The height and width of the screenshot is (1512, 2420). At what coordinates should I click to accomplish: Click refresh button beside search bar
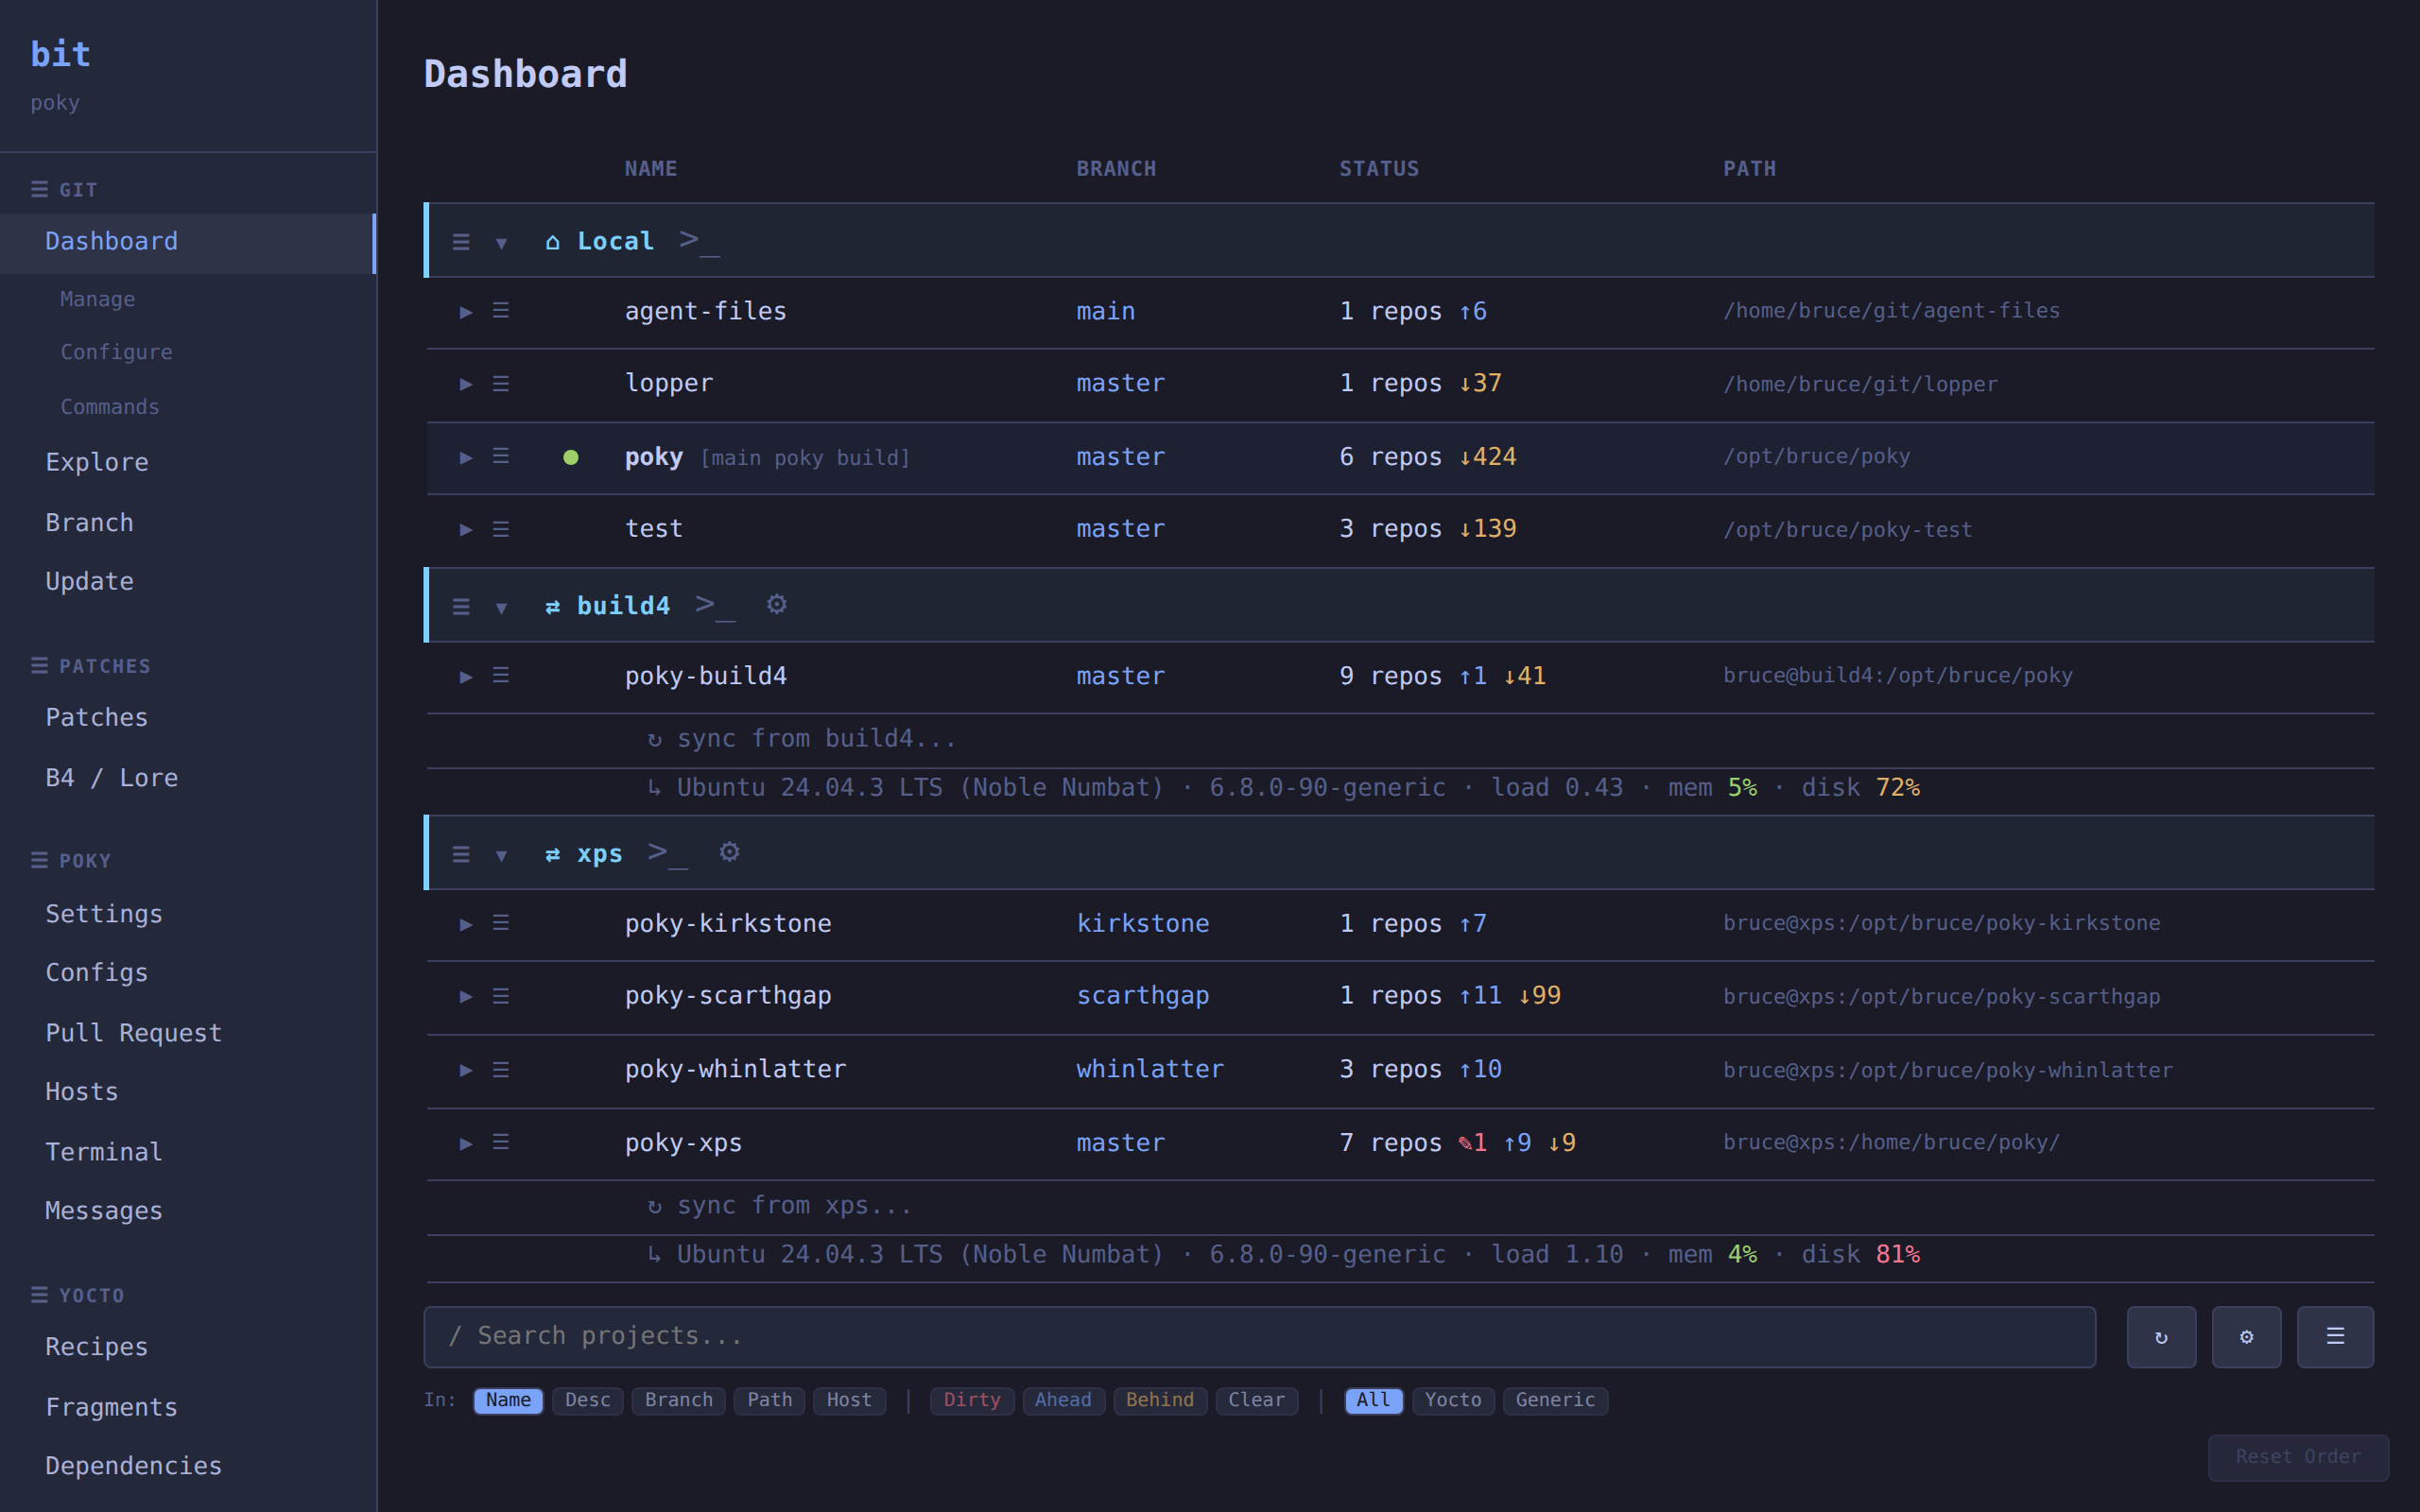coord(2161,1337)
